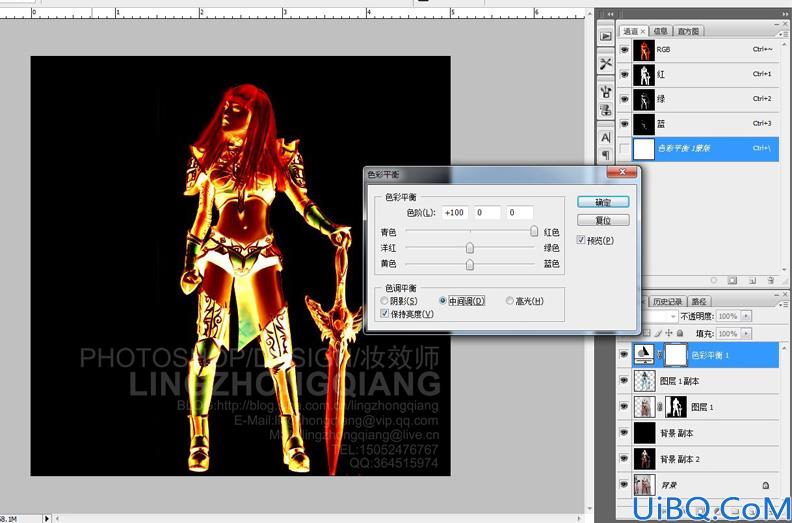Open the 填充 fill slider arrow
Screen dimensions: 792x523
click(747, 334)
